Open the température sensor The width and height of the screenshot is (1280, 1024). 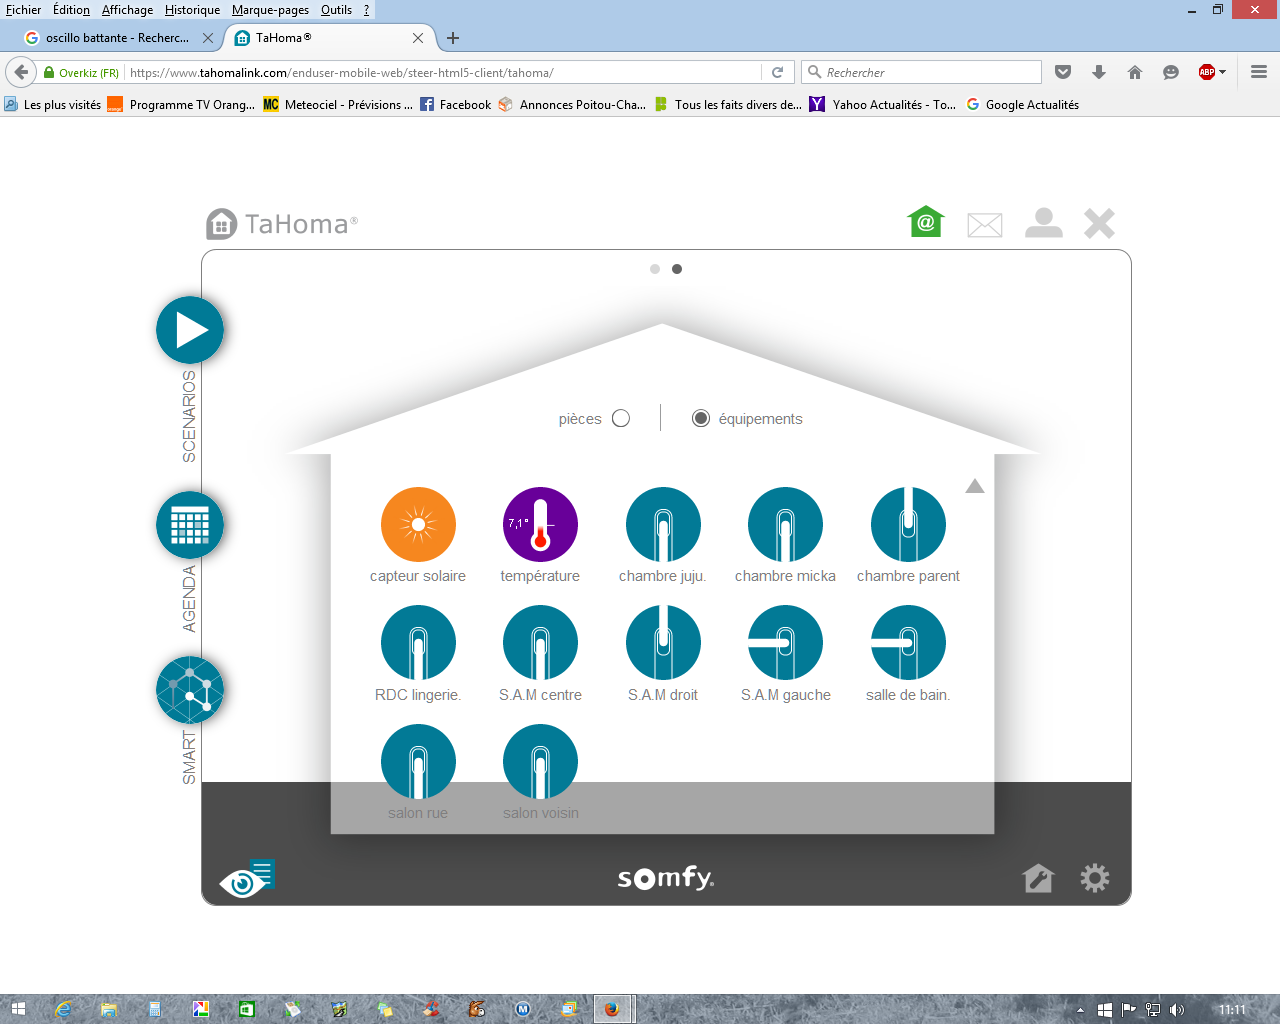[540, 524]
